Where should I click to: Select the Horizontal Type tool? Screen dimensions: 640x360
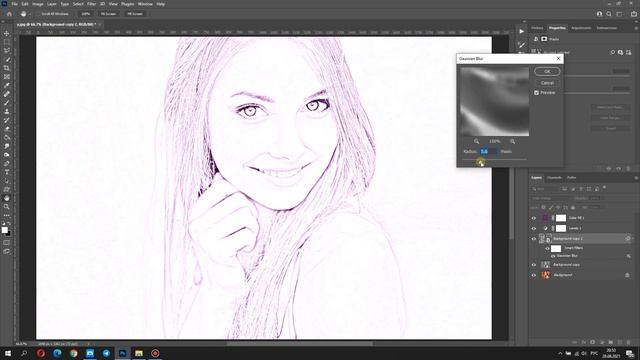pos(7,172)
